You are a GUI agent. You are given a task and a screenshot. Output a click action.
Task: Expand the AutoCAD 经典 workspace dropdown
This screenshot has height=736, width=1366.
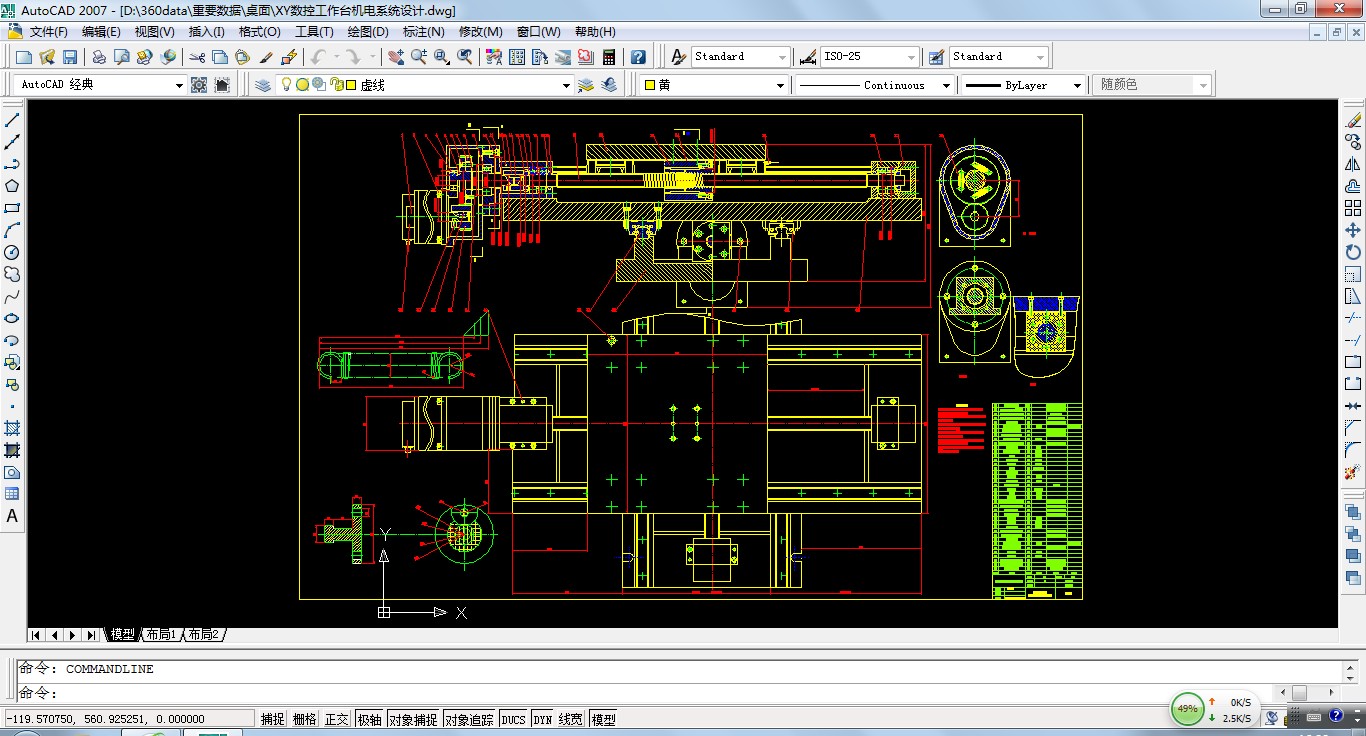coord(179,86)
